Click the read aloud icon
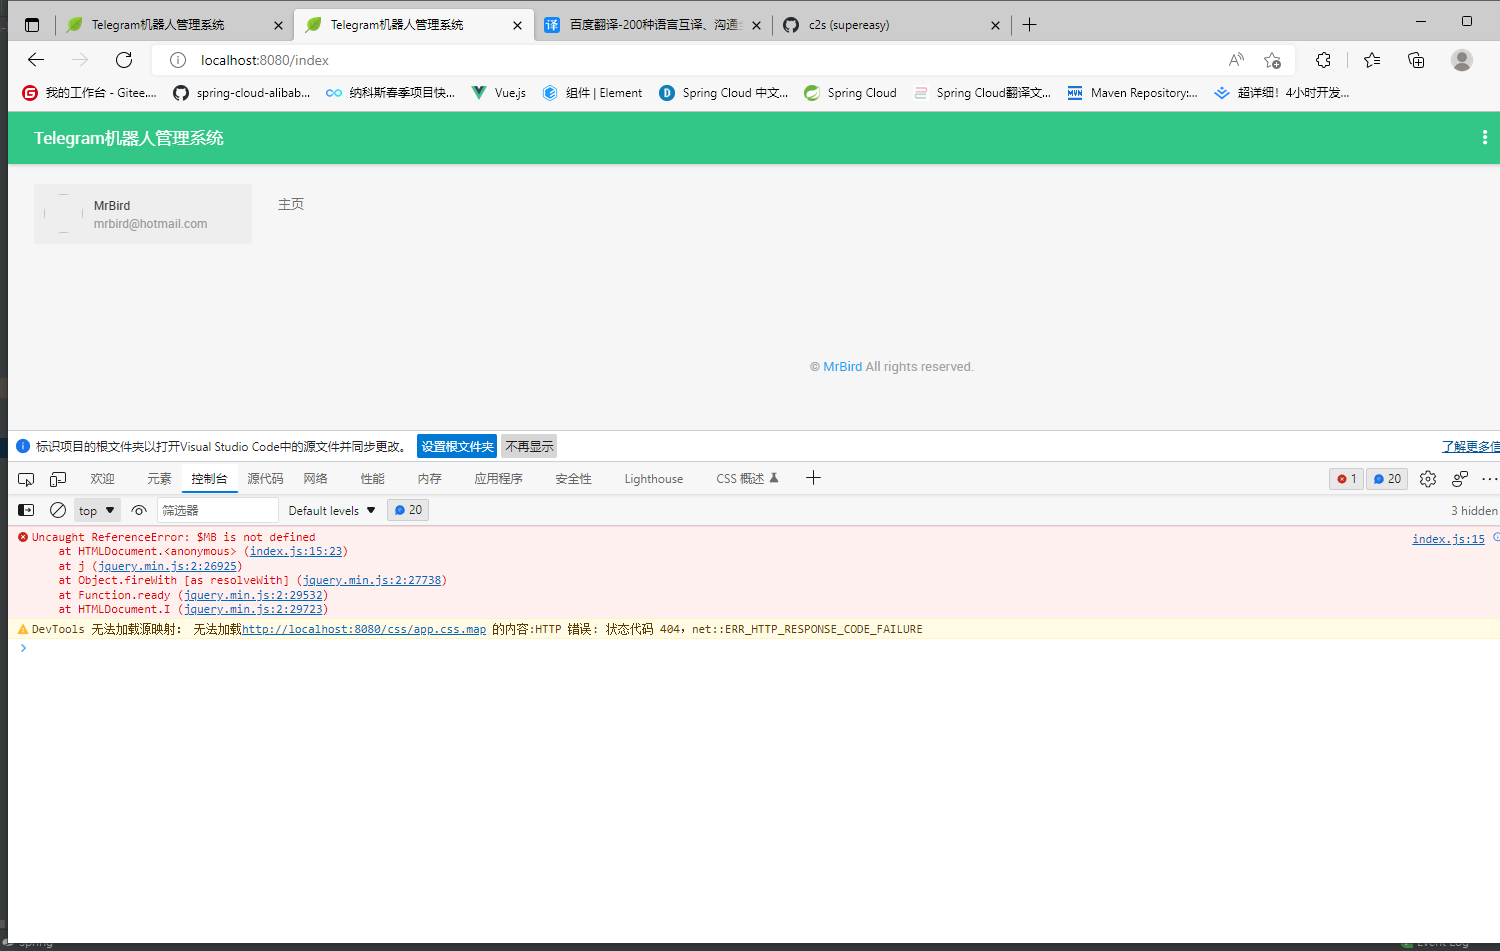 click(x=1237, y=60)
